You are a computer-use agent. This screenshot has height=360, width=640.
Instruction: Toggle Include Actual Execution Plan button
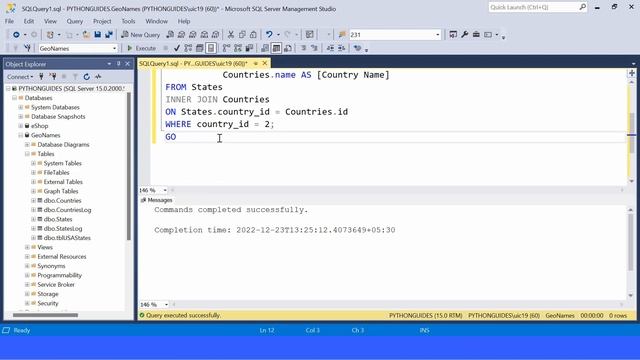tap(227, 48)
